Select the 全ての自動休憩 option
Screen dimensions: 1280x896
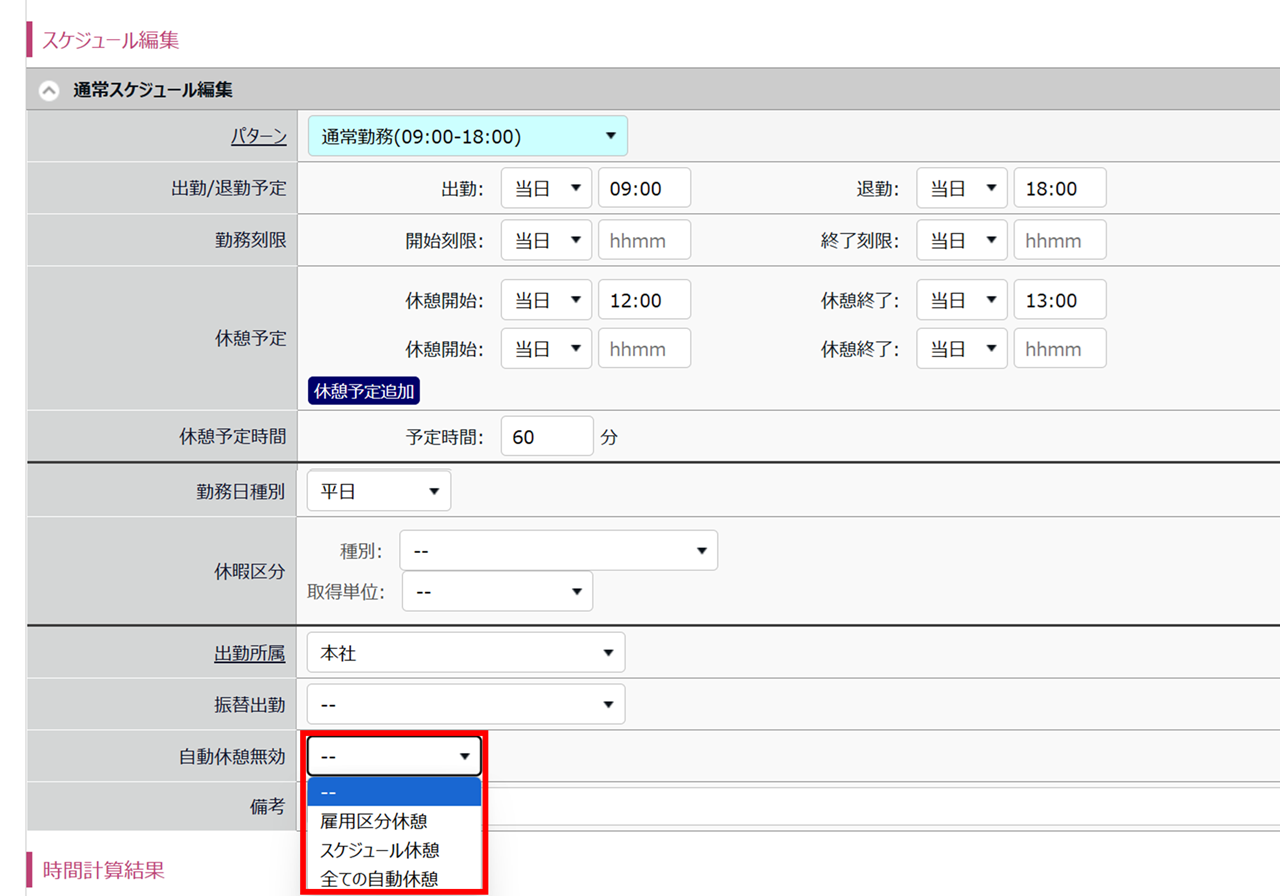pyautogui.click(x=394, y=879)
